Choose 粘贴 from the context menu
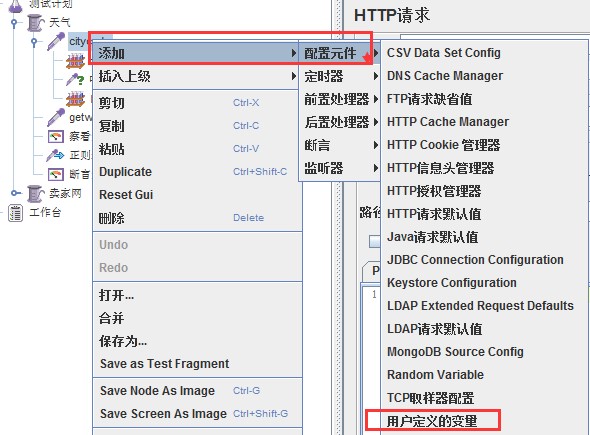This screenshot has width=590, height=435. pos(197,149)
